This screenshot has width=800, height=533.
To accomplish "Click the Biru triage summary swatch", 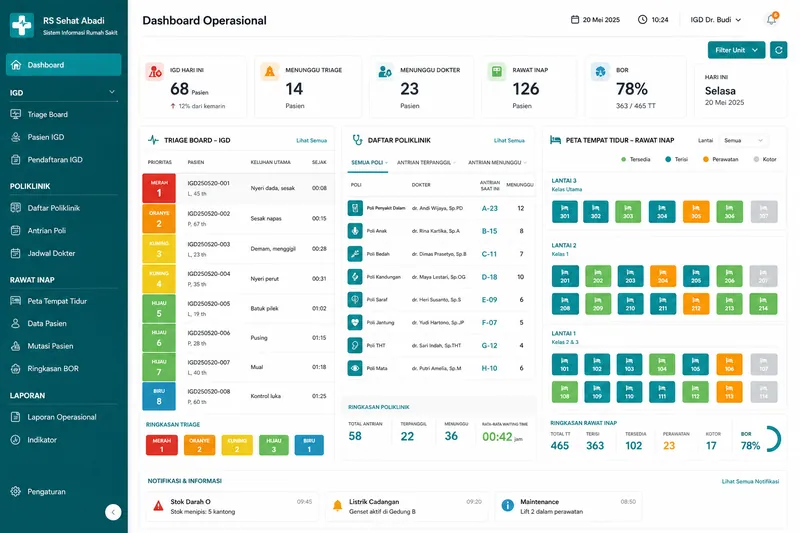I will point(309,445).
